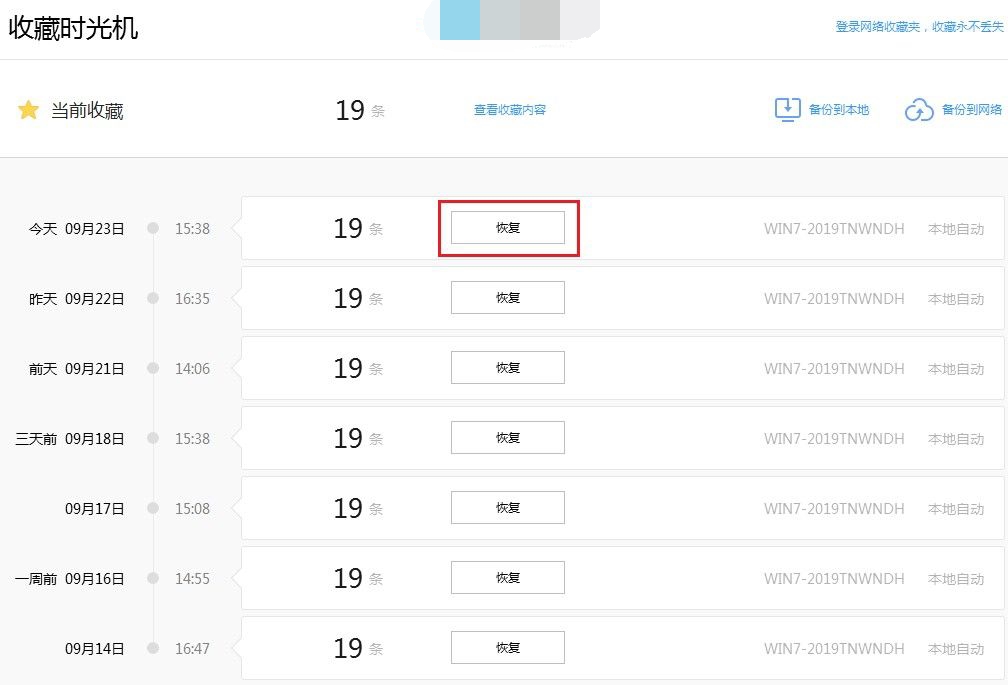This screenshot has width=1008, height=685.
Task: Click the yellow star favorites icon
Action: pyautogui.click(x=28, y=110)
